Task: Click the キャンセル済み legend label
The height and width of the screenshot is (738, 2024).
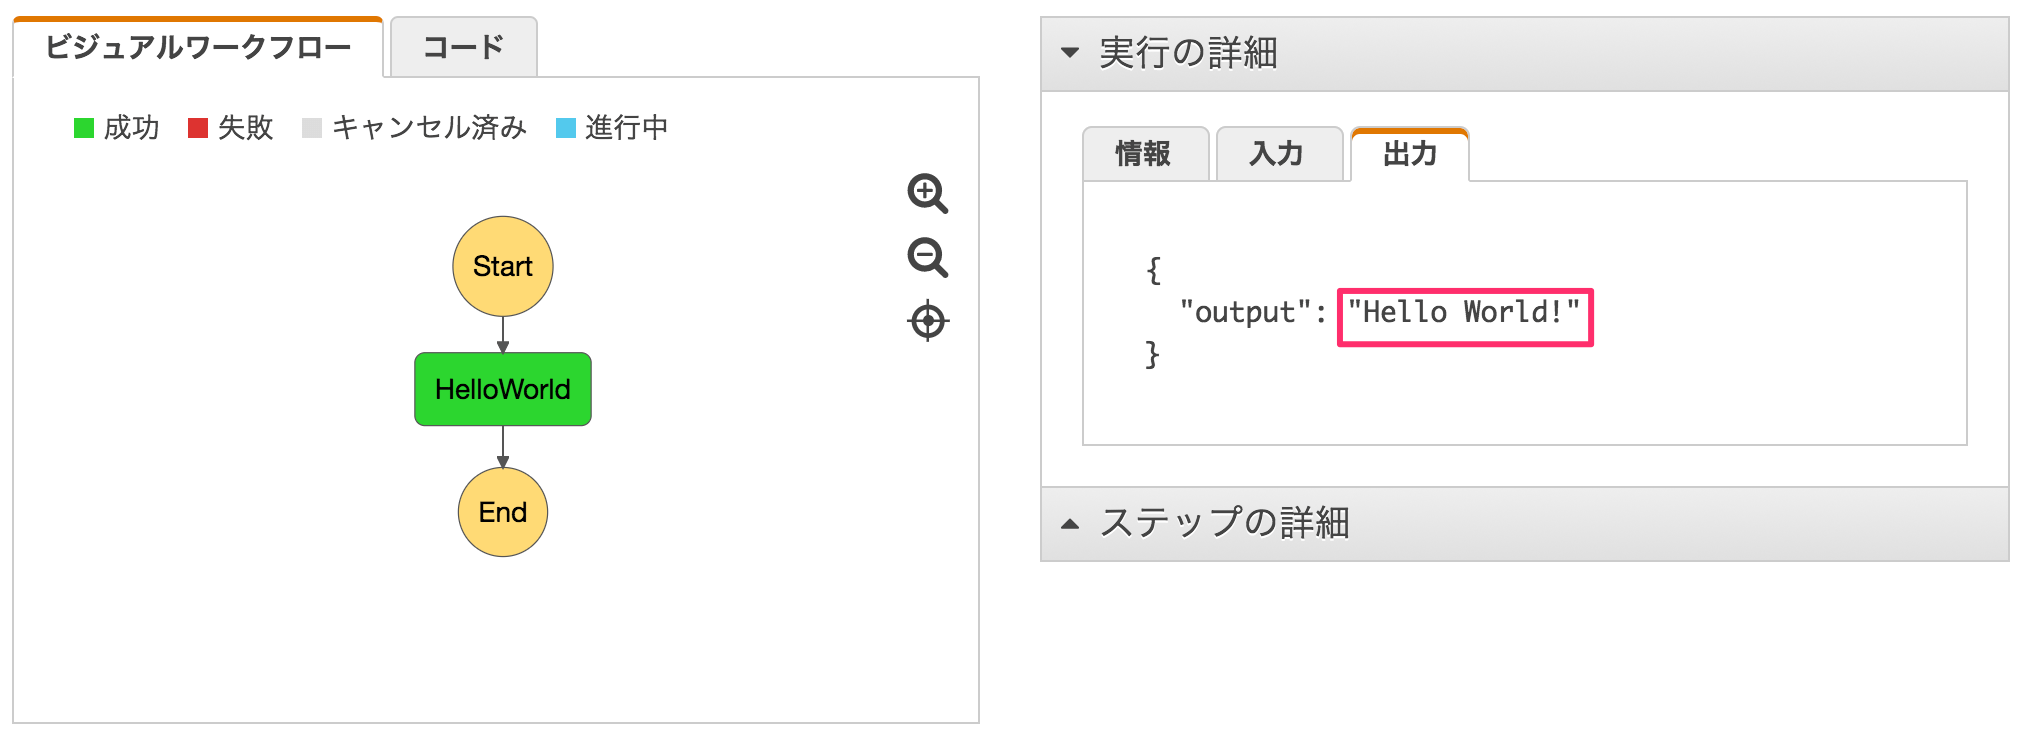Action: tap(430, 128)
